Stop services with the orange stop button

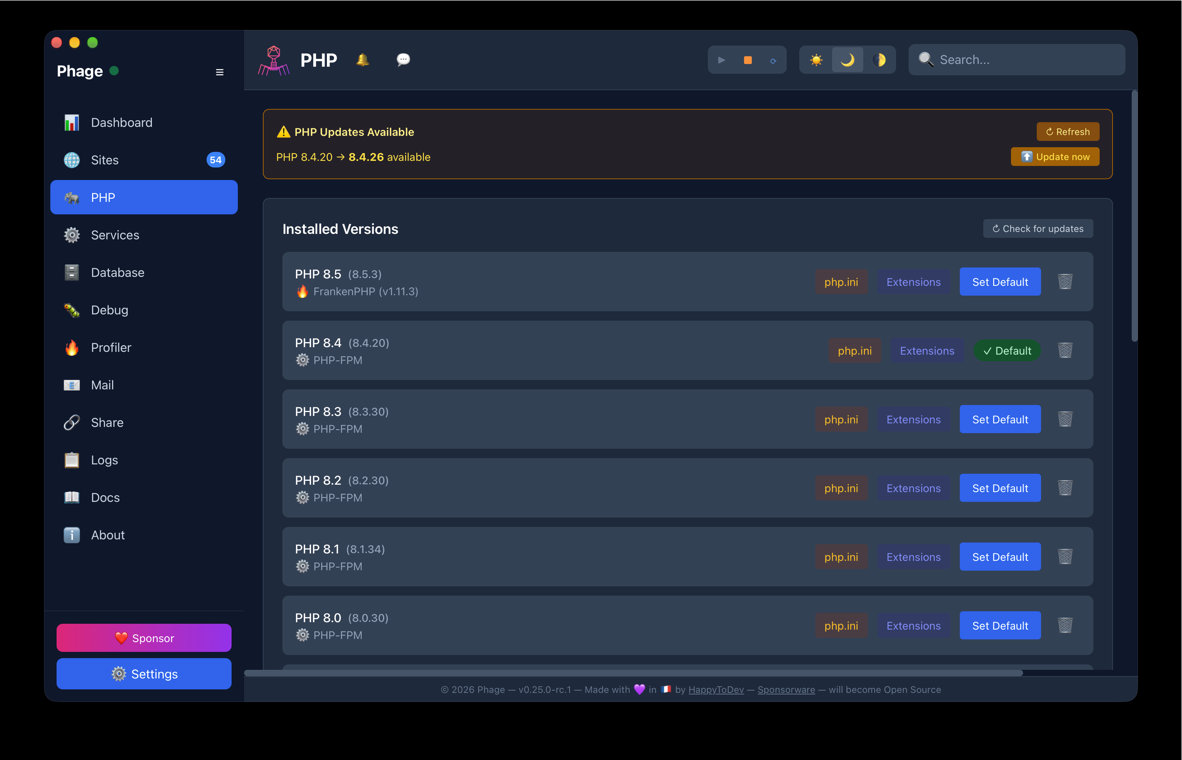coord(747,60)
